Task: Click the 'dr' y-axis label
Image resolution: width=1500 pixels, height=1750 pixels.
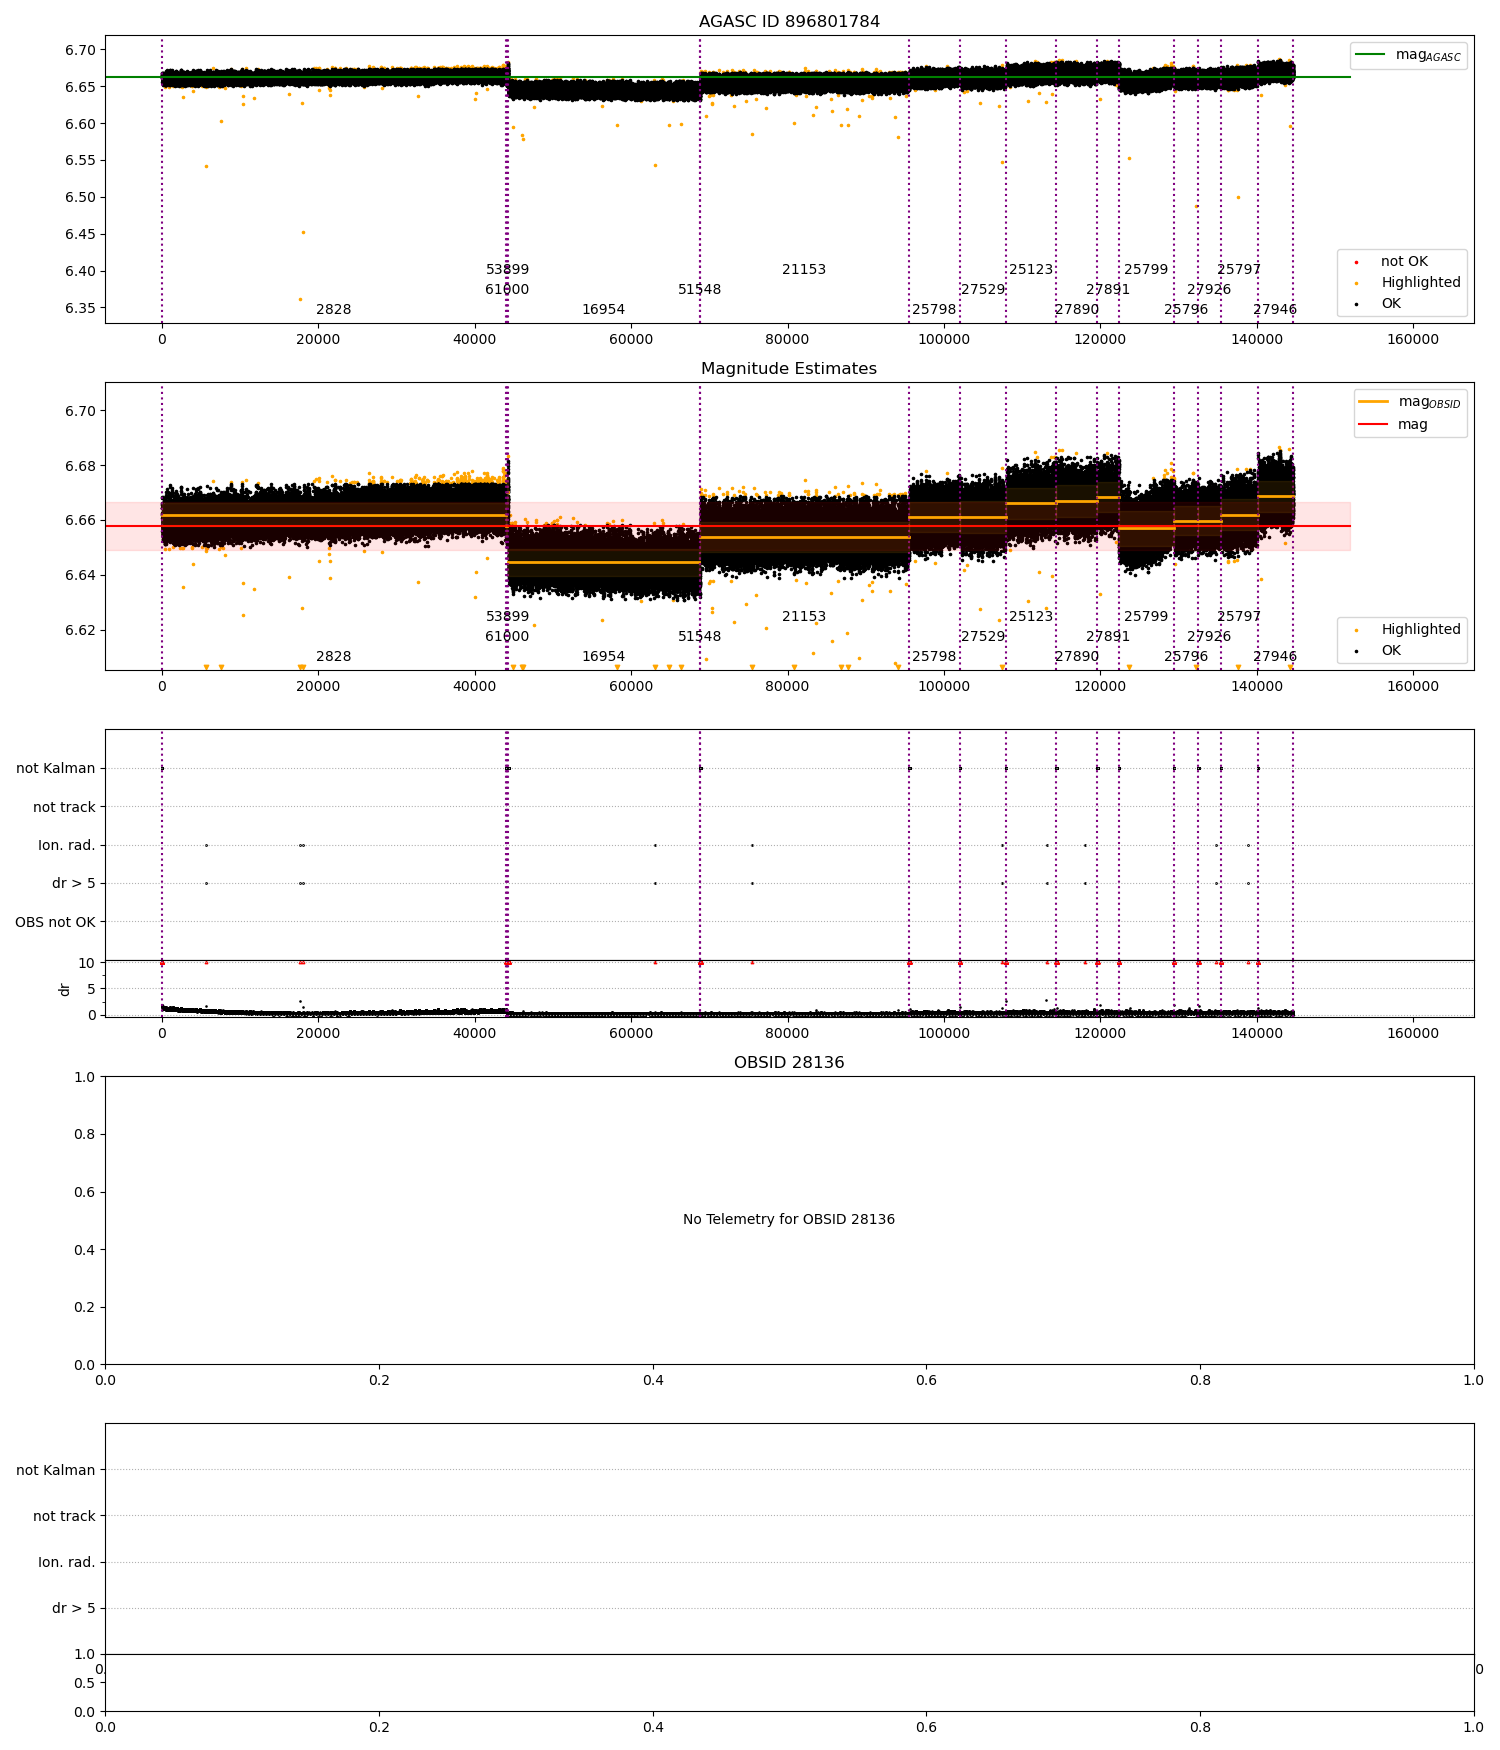Action: 65,989
